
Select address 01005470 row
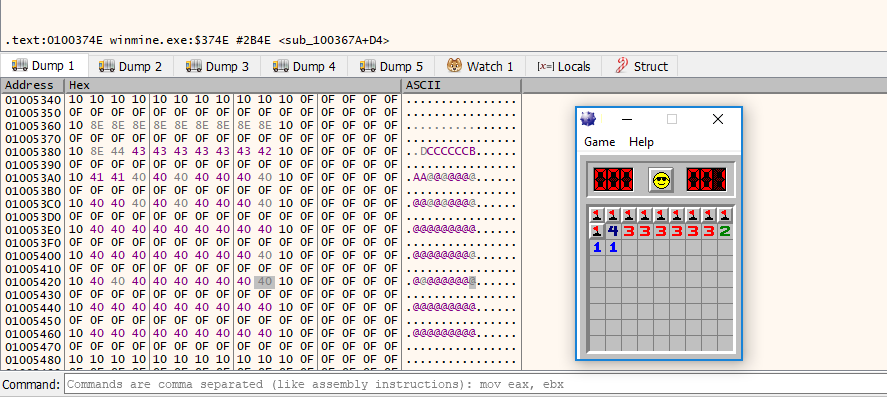[x=261, y=347]
